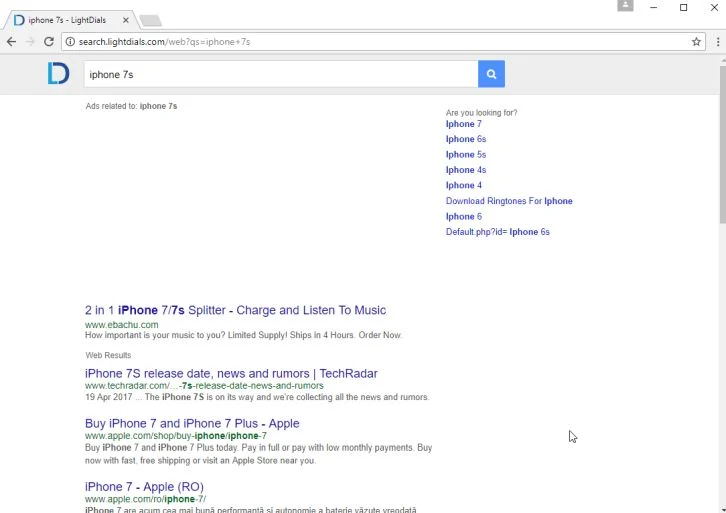Click the LightDials logo
This screenshot has width=726, height=513.
(59, 74)
